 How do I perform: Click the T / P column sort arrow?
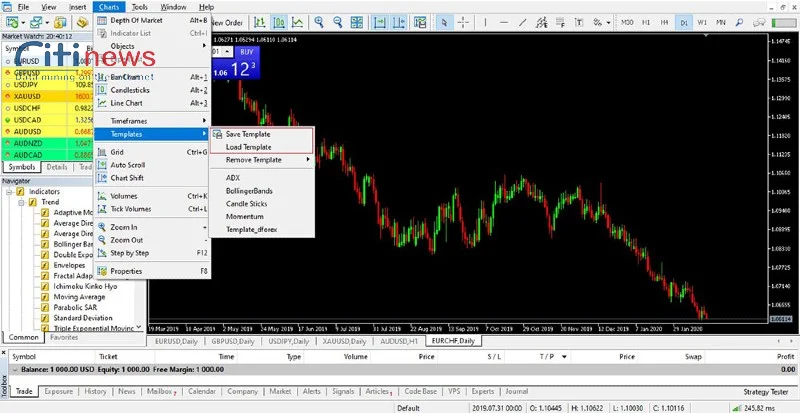[564, 357]
